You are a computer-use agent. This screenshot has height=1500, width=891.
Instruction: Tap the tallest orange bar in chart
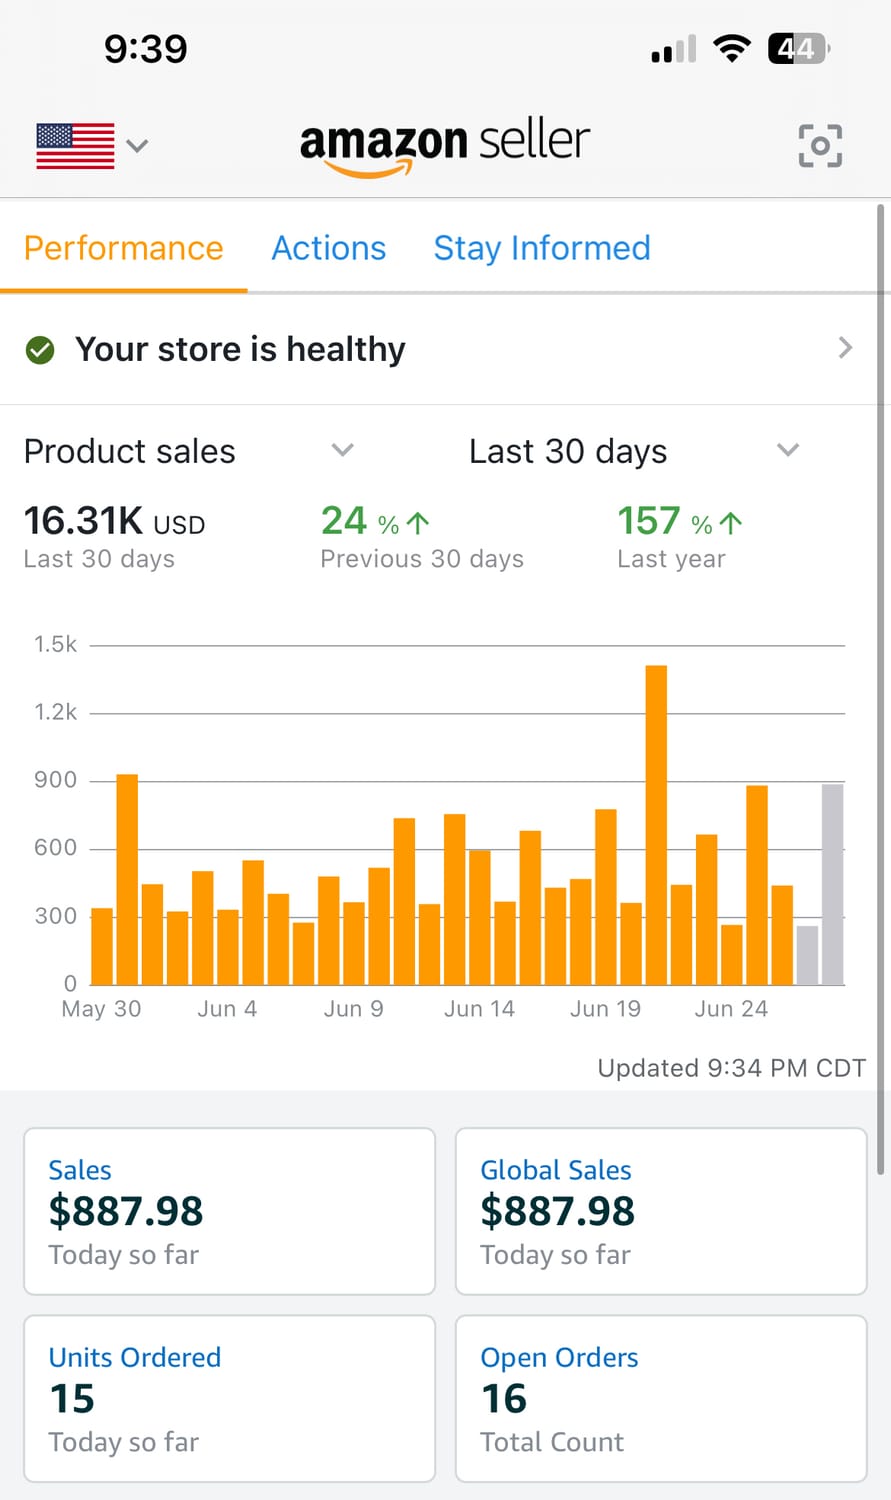[x=656, y=825]
